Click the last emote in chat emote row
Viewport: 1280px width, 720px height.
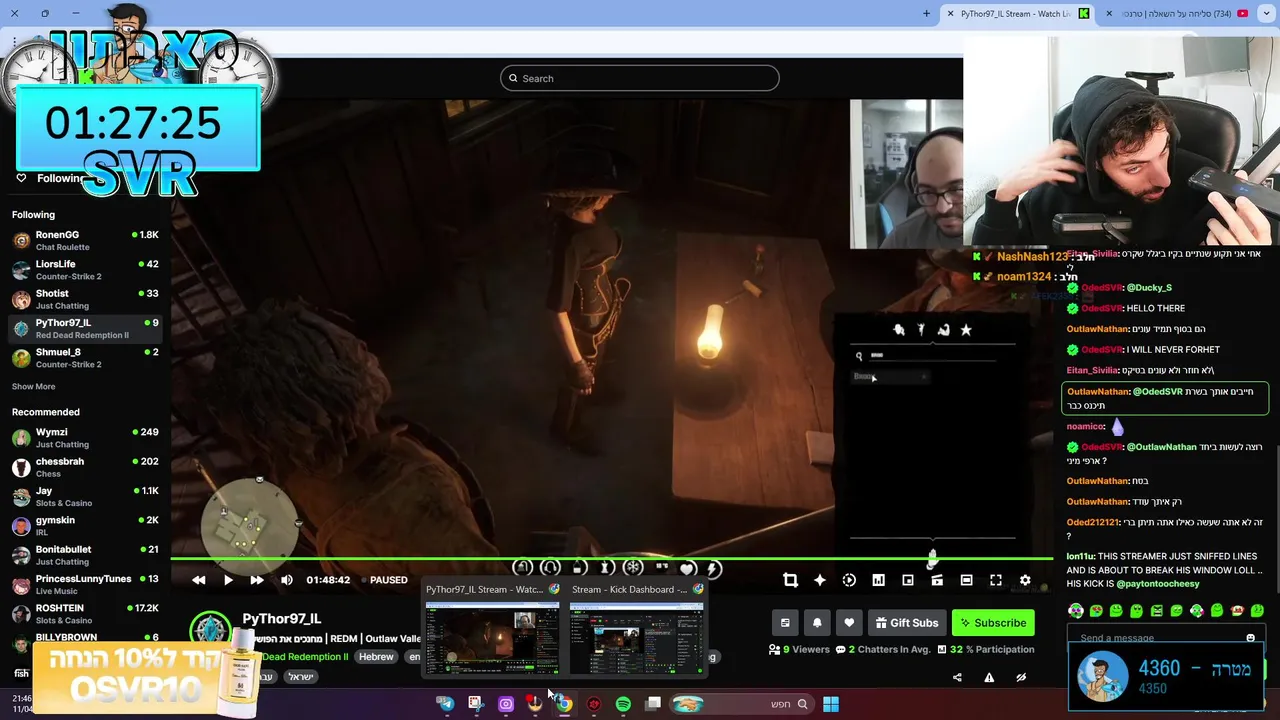point(1258,611)
